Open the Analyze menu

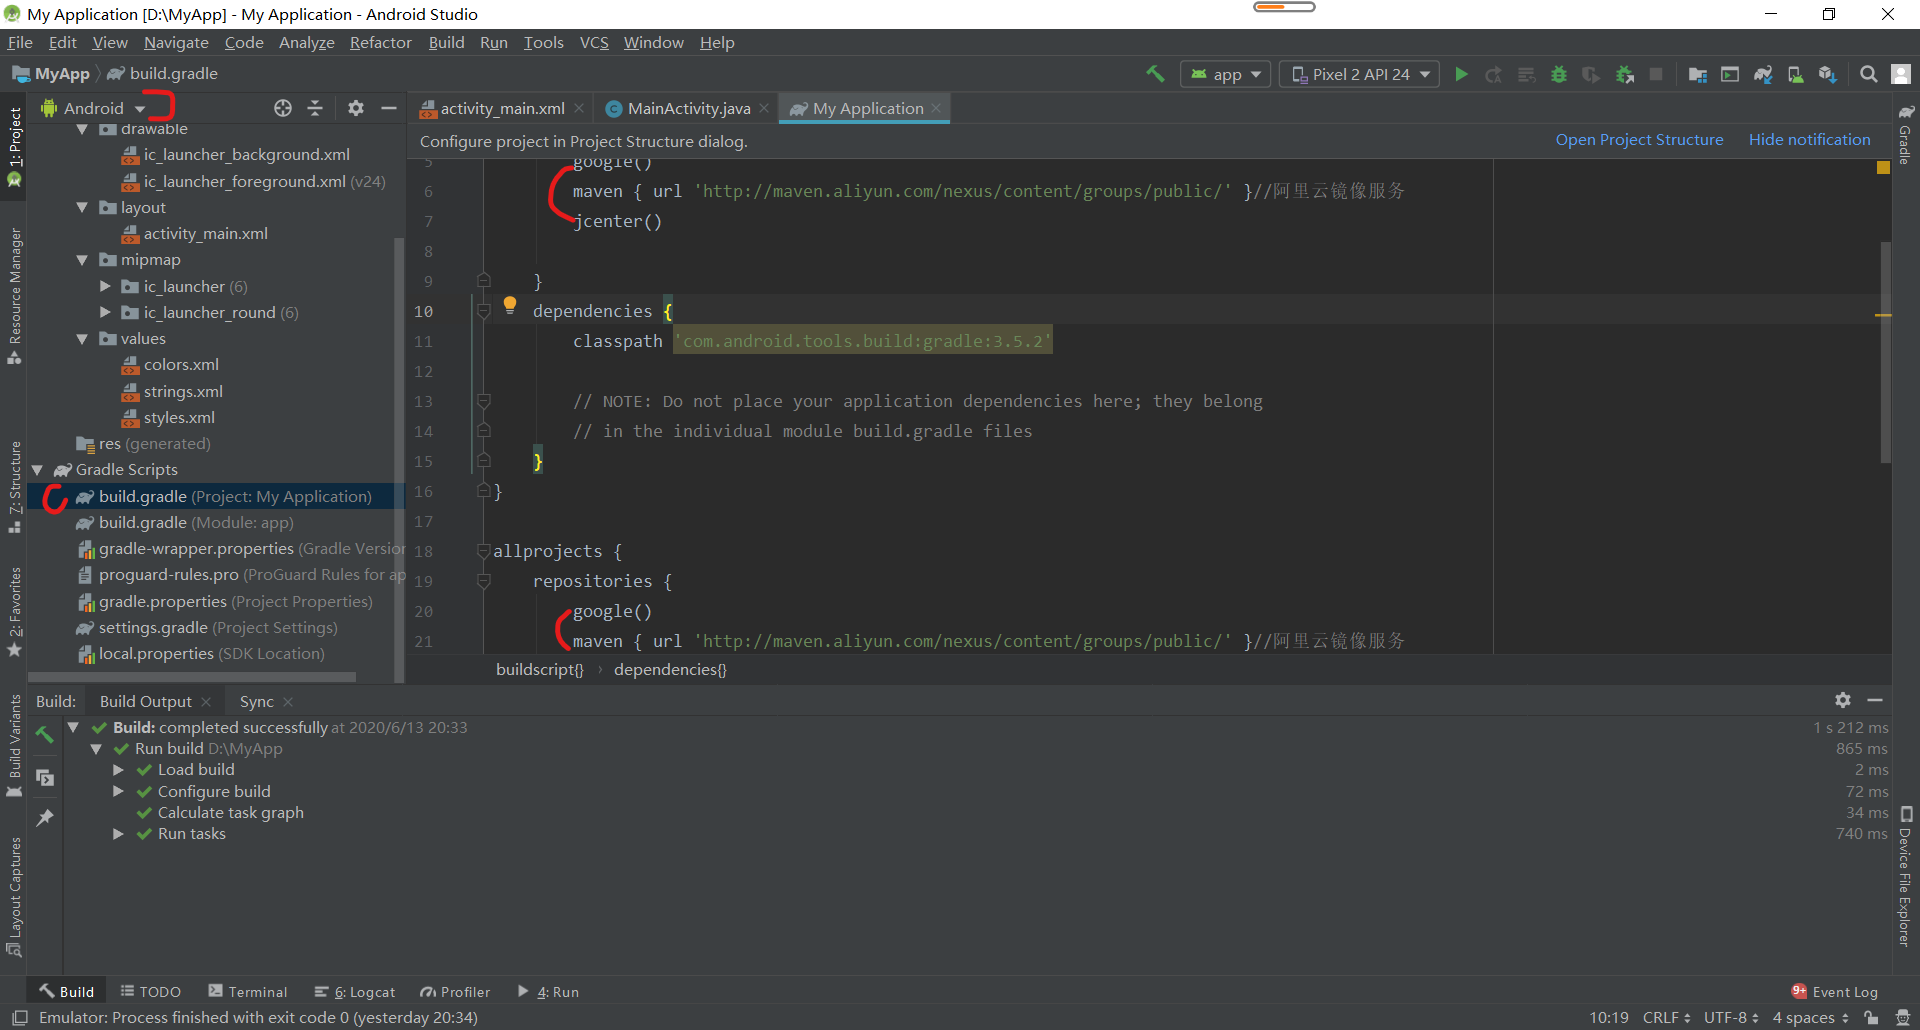(x=306, y=42)
